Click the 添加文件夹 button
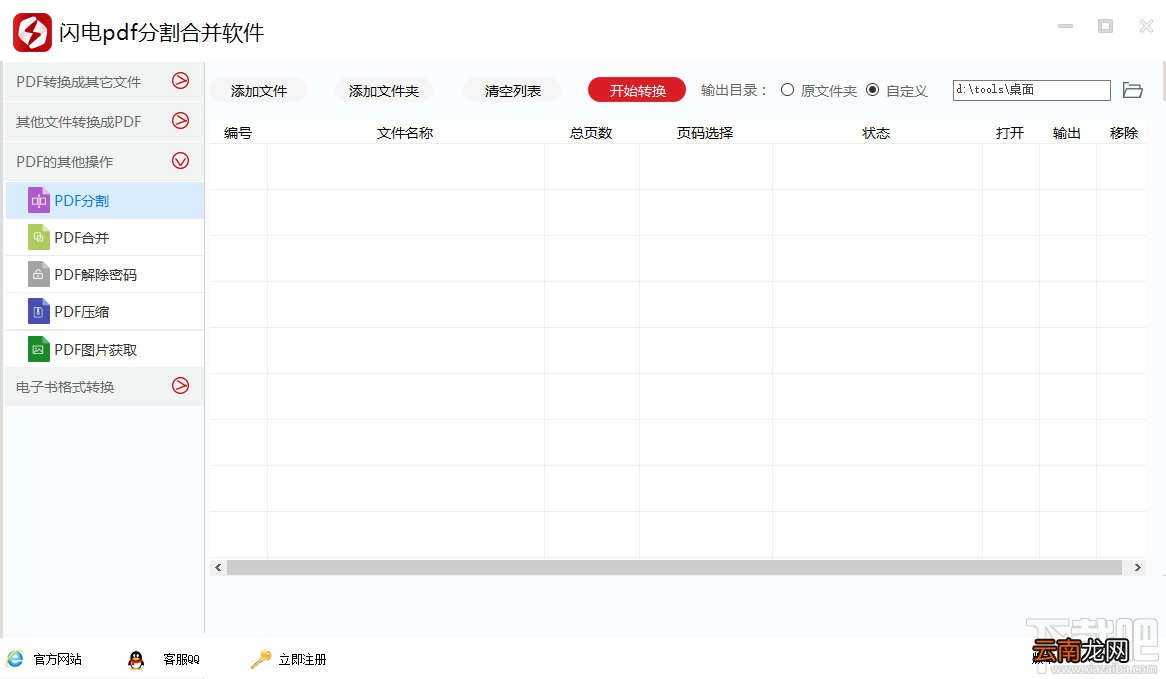1166x679 pixels. (384, 91)
